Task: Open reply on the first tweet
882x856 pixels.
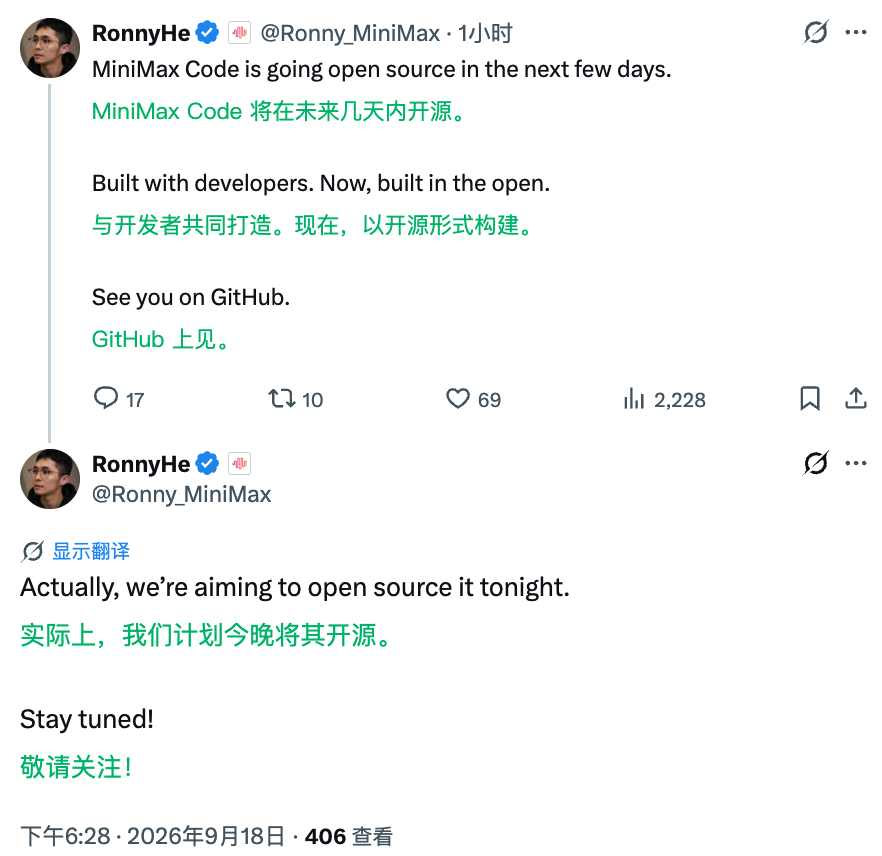Action: tap(119, 399)
